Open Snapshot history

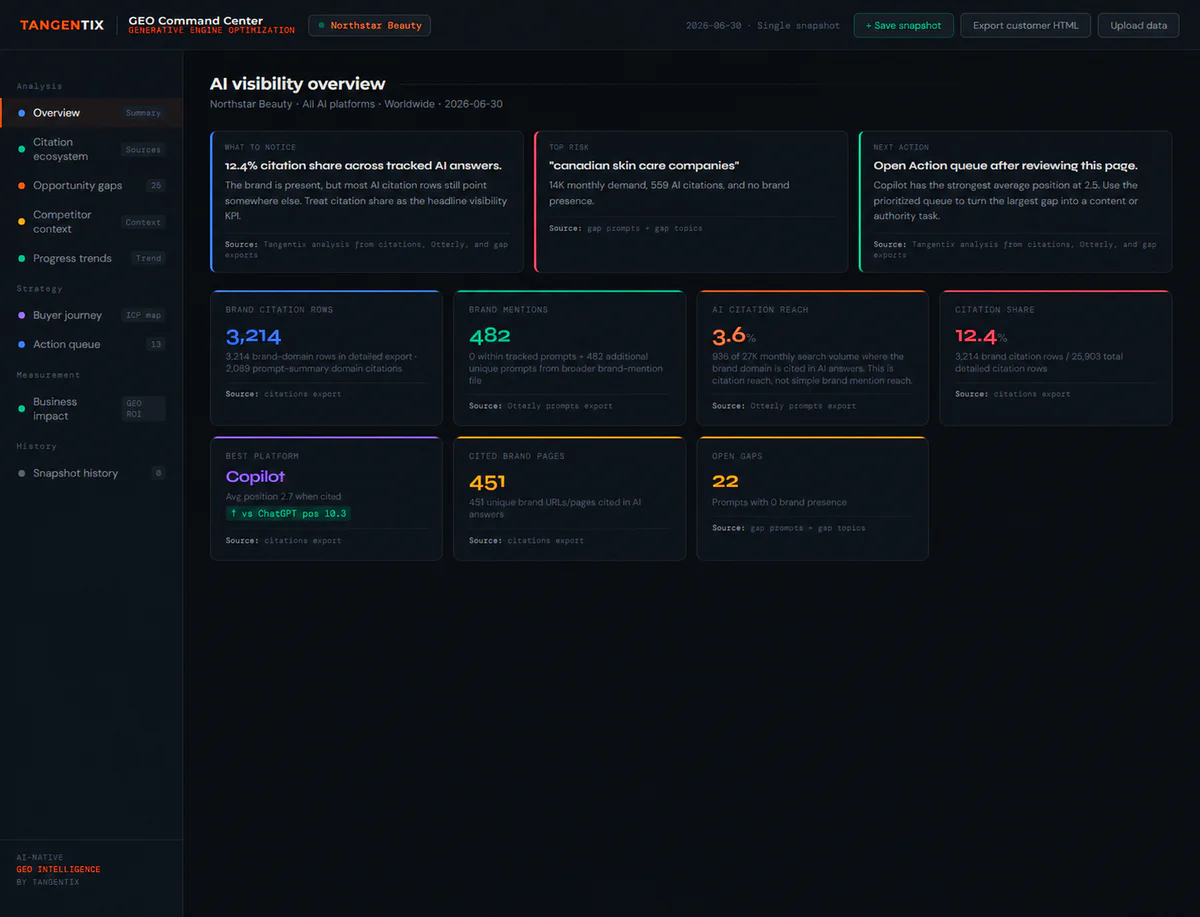(x=91, y=473)
